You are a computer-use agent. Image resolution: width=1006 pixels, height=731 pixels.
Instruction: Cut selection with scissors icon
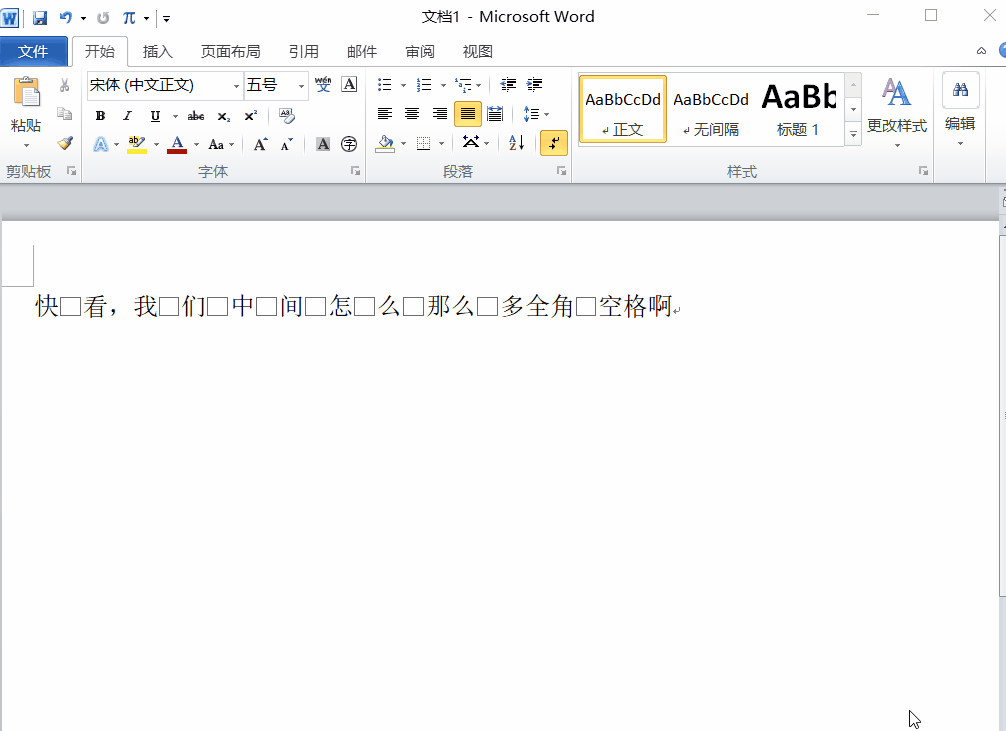click(x=64, y=85)
